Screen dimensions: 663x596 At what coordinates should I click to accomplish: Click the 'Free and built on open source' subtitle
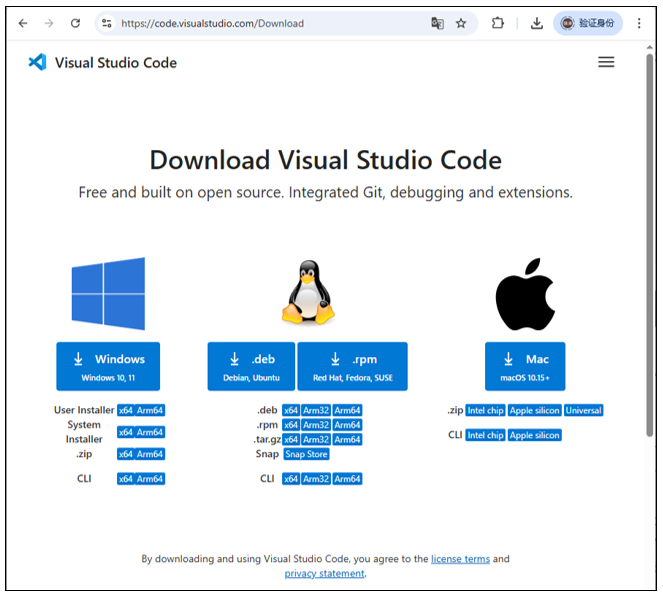tap(326, 192)
